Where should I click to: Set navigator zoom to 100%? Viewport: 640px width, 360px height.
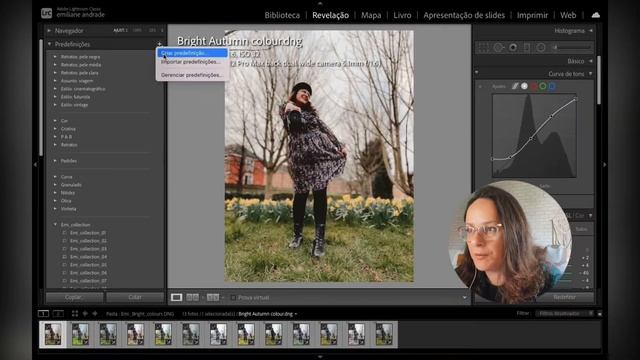pyautogui.click(x=138, y=31)
